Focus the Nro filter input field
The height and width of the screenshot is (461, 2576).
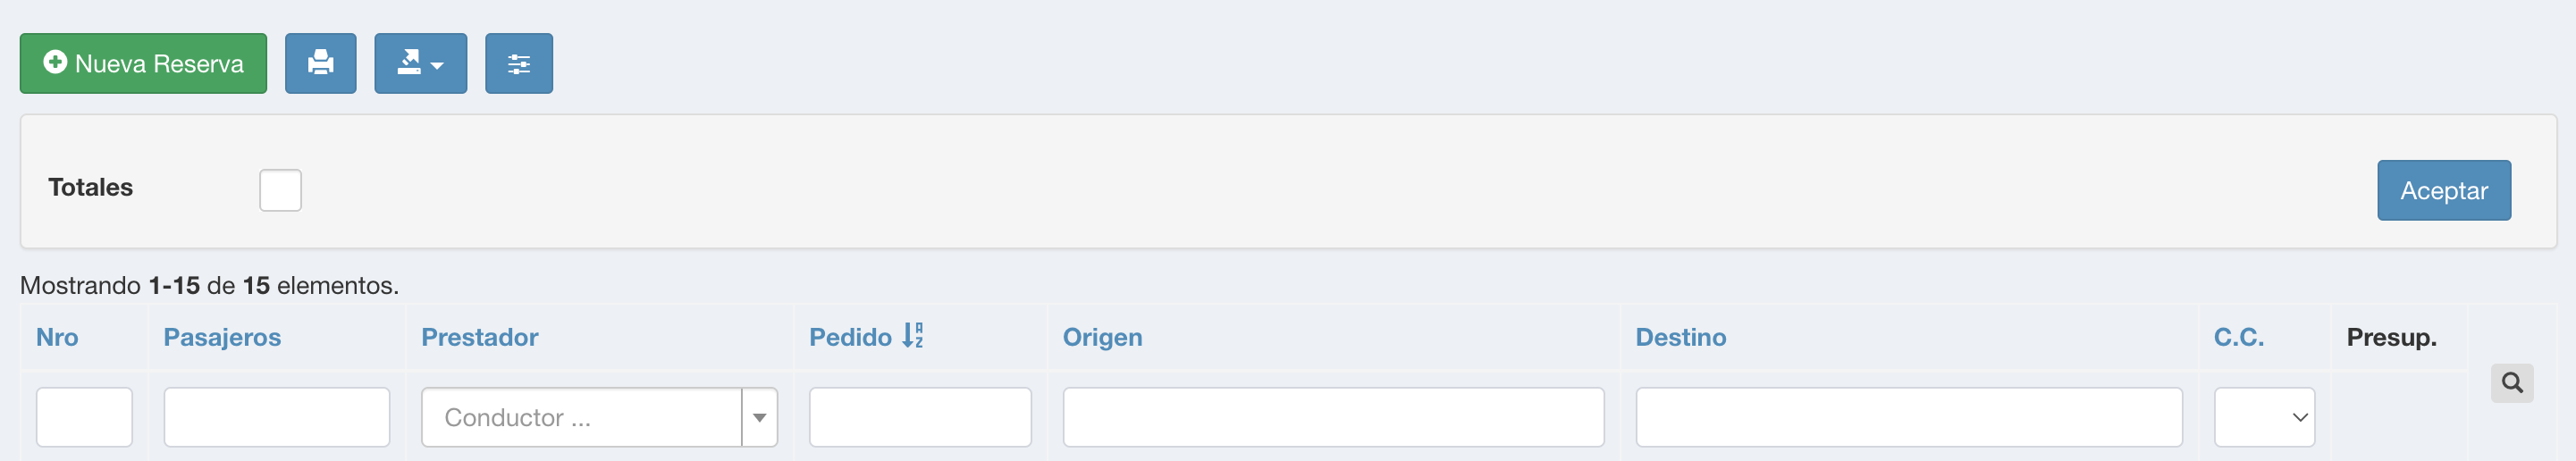(84, 417)
